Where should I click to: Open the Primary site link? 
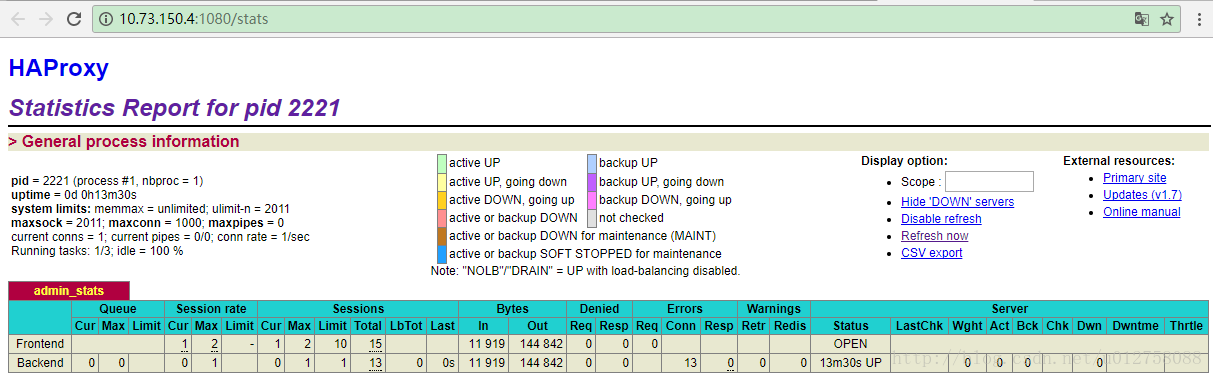click(1134, 178)
